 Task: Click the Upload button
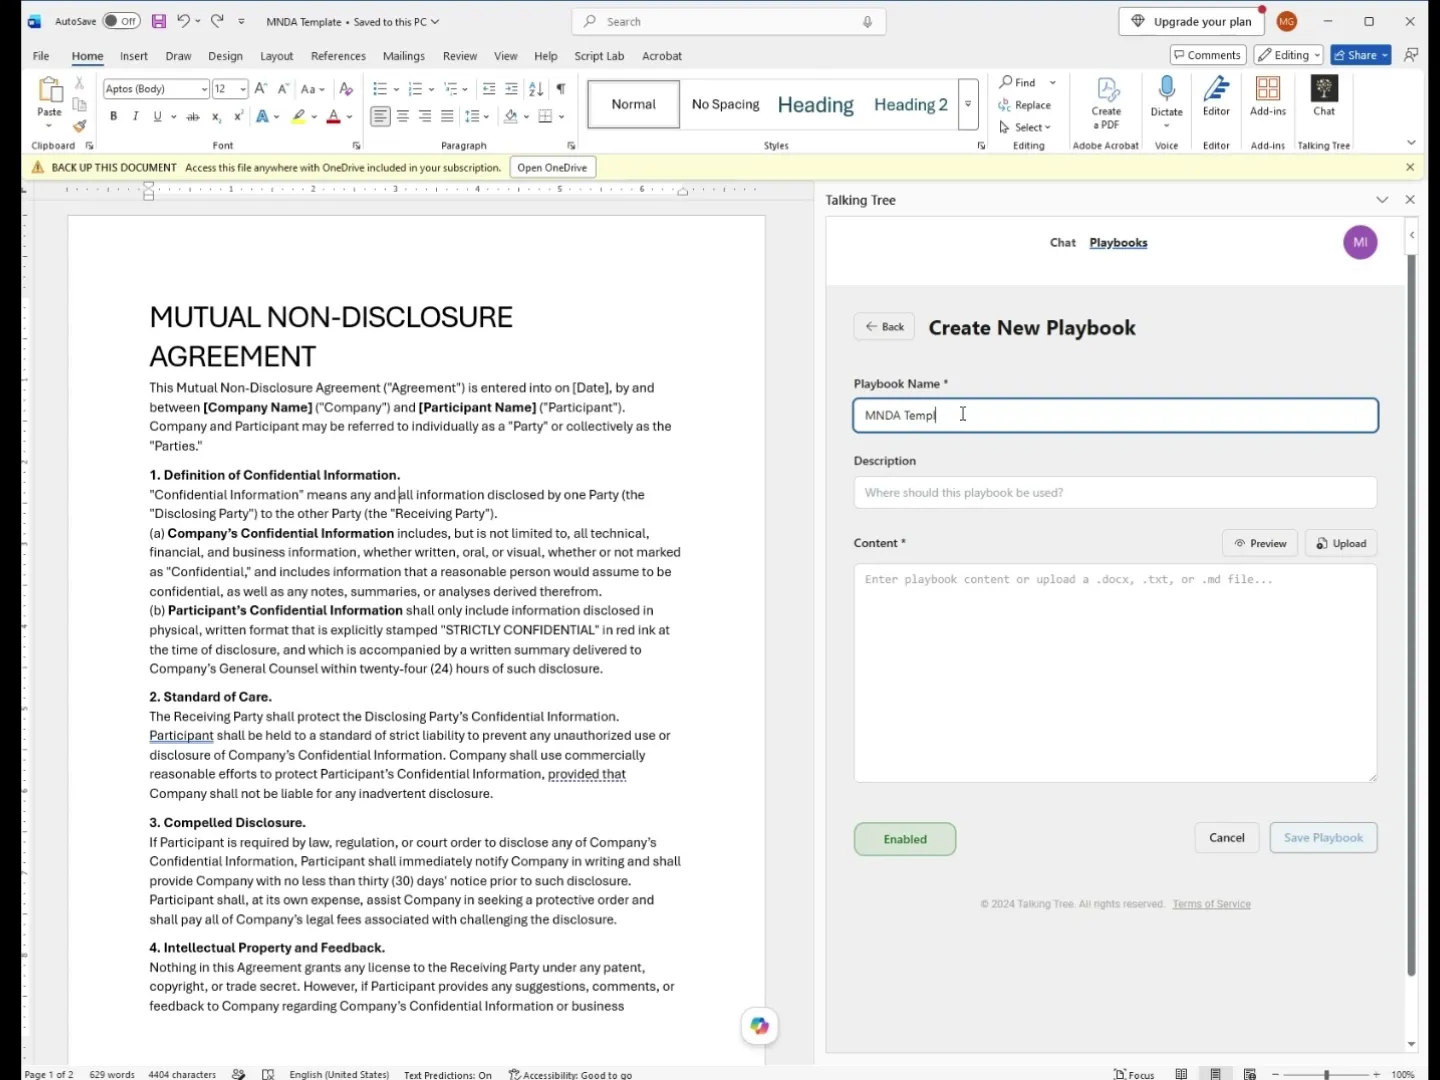click(1341, 543)
